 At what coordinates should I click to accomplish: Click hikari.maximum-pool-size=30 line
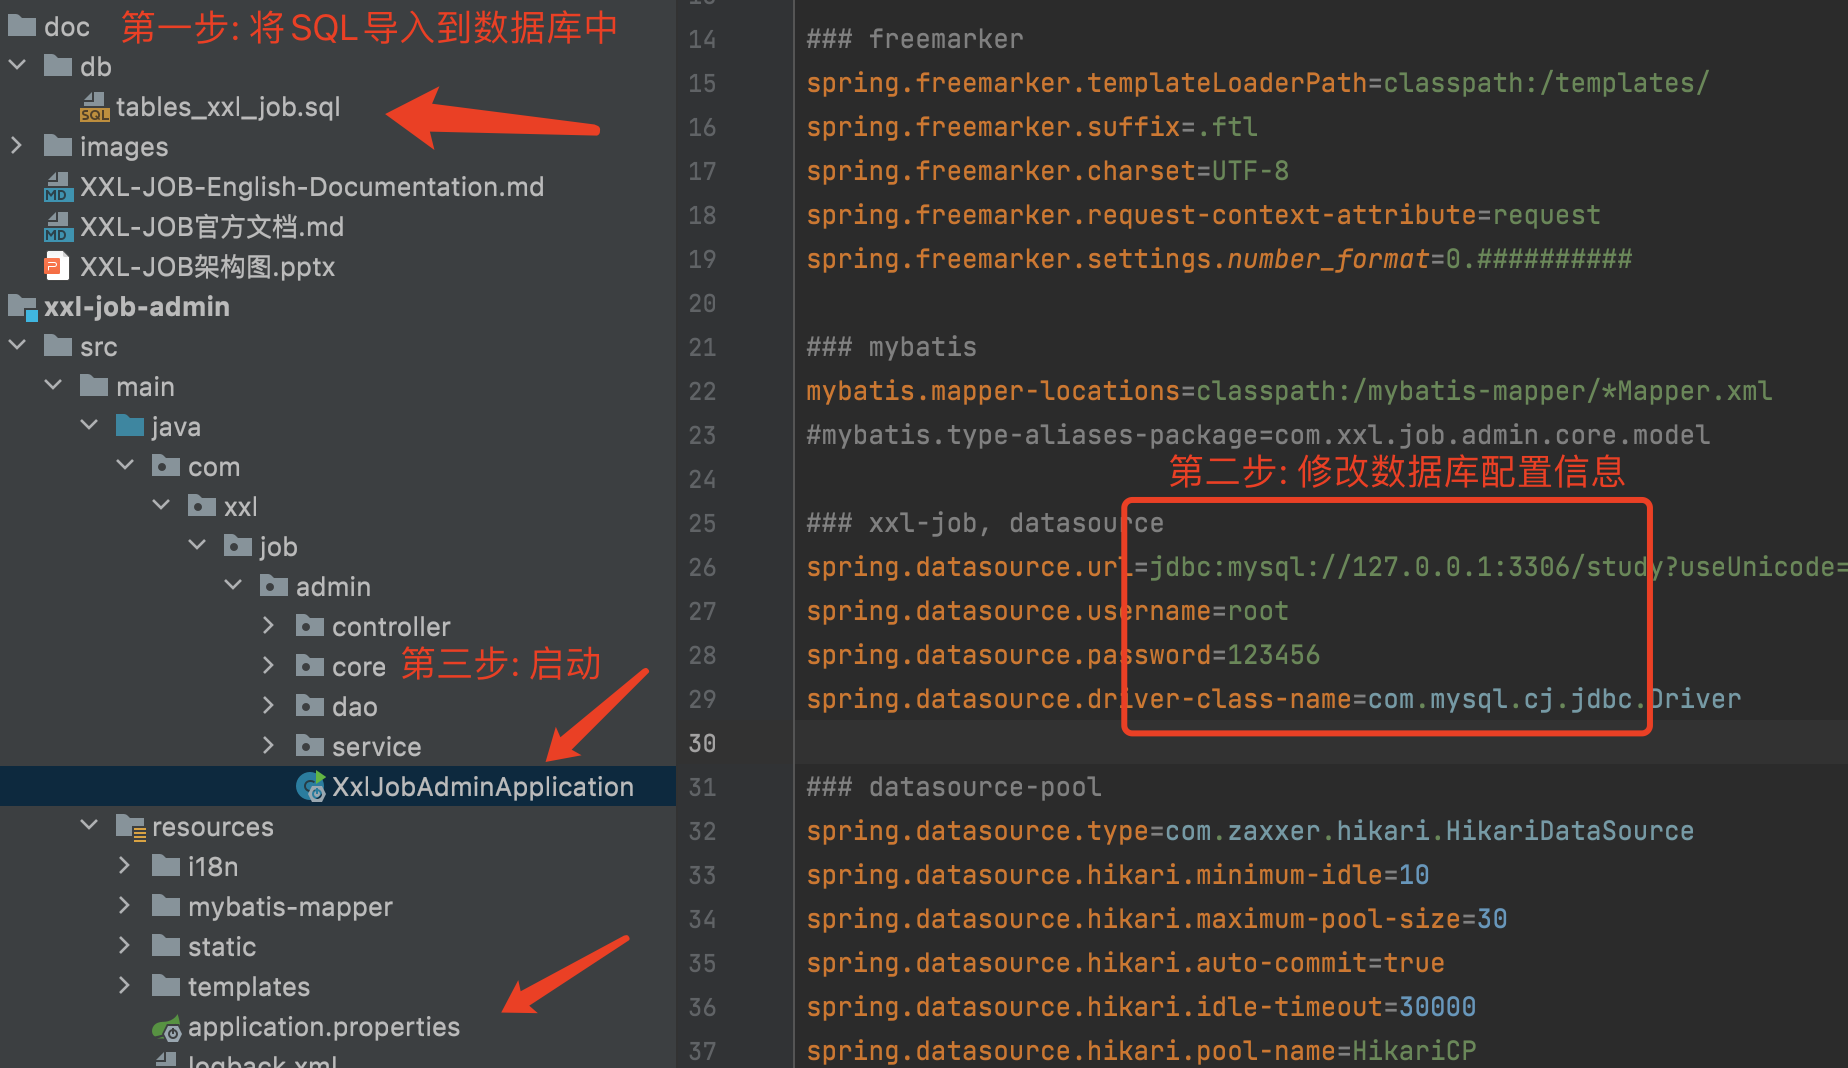(1157, 919)
